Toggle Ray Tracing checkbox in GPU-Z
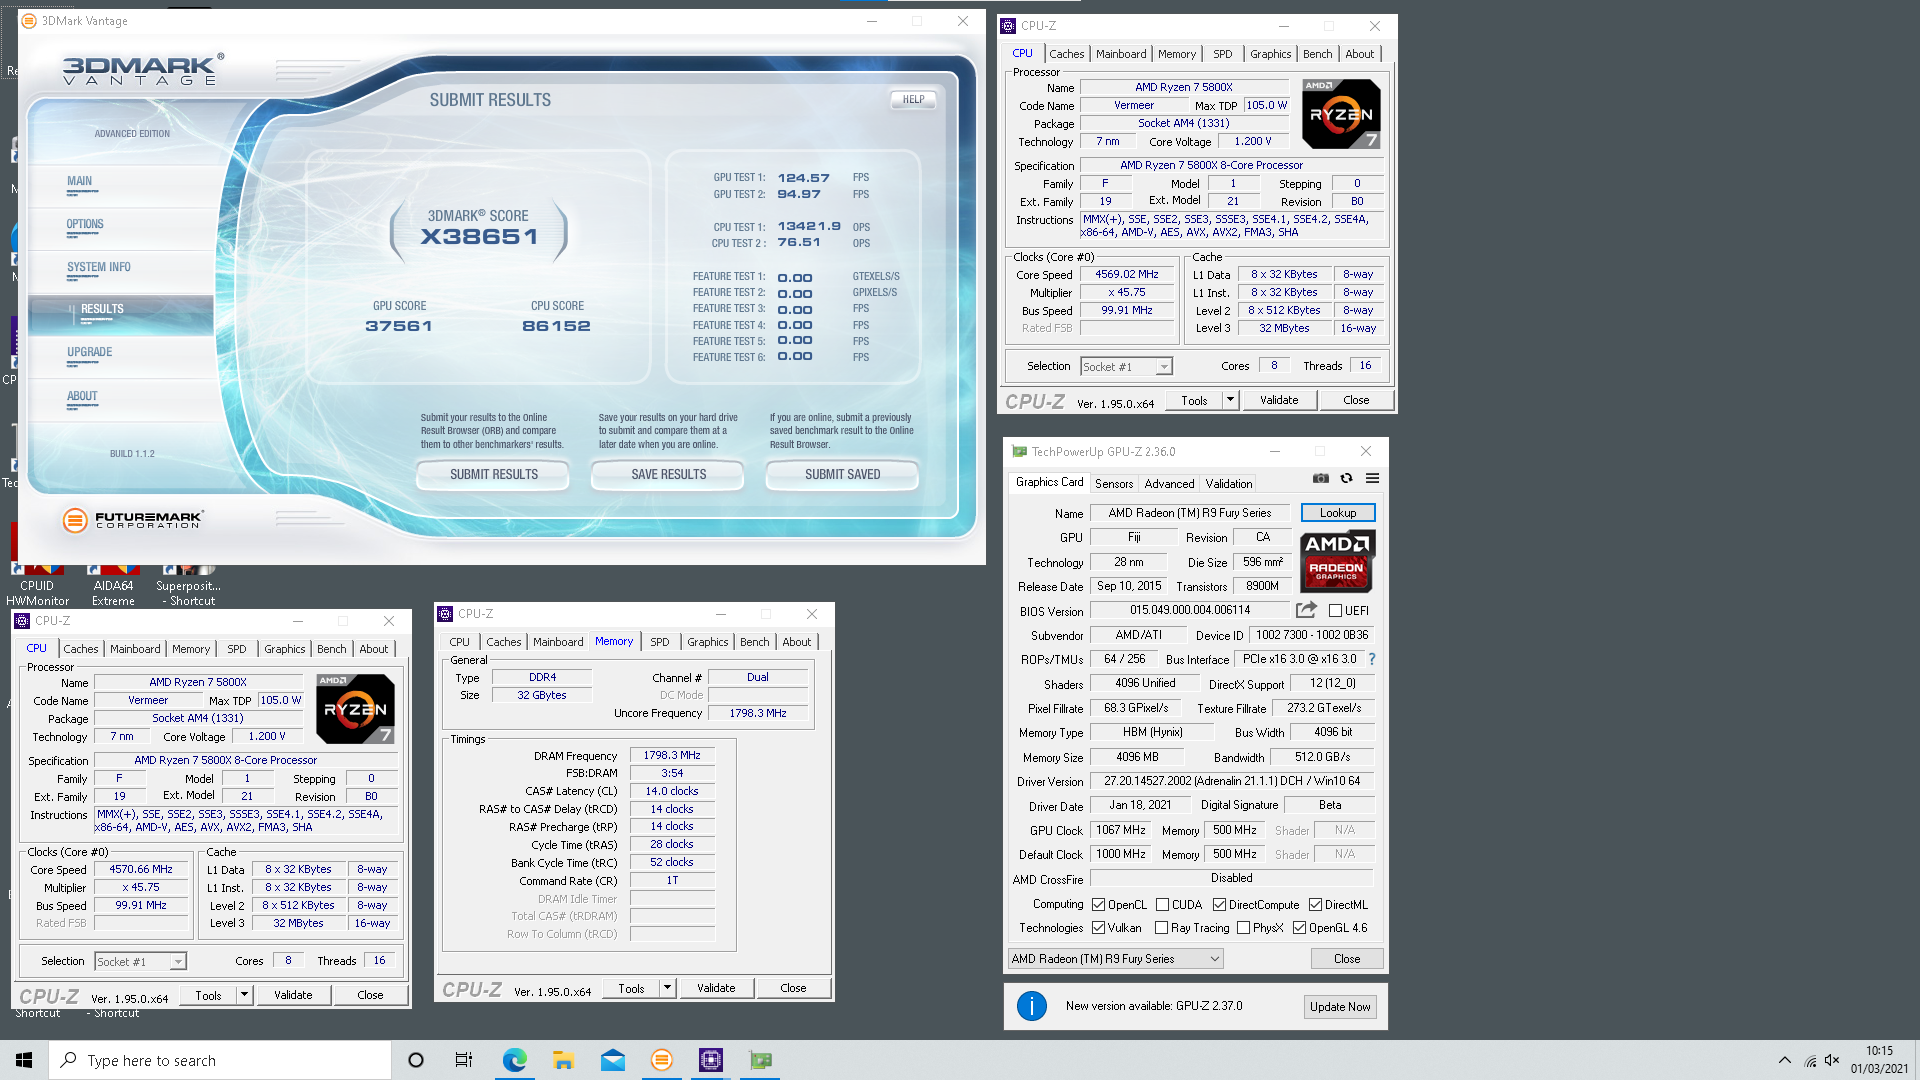Screen dimensions: 1920x1080 (x=1161, y=928)
